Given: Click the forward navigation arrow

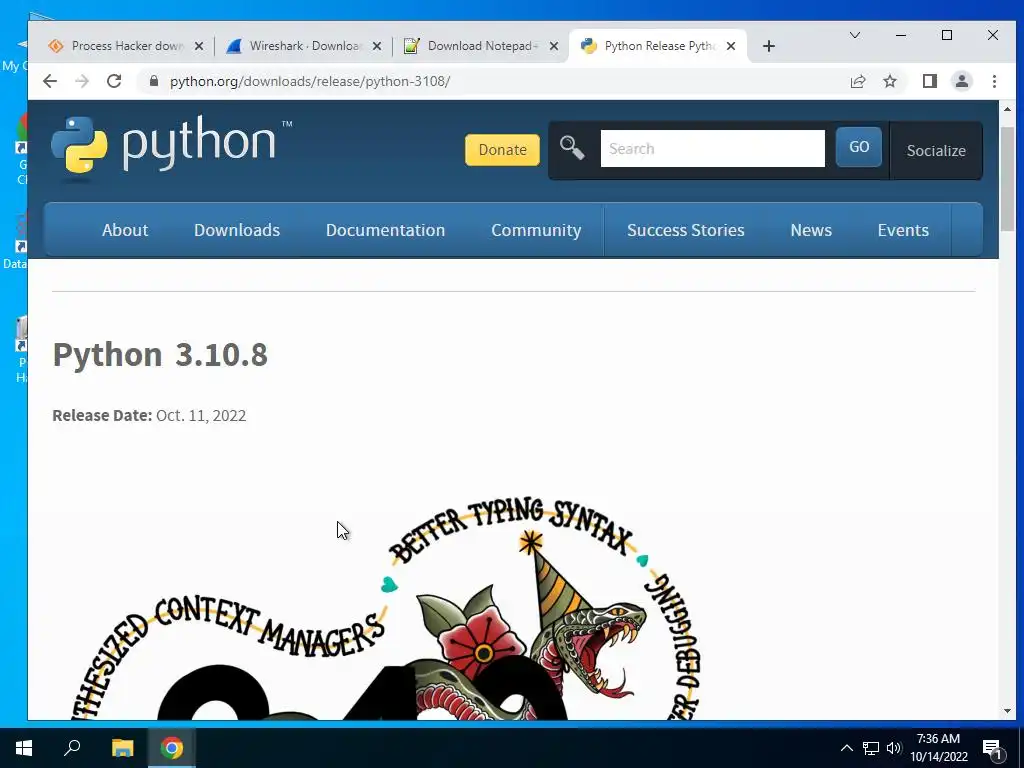Looking at the screenshot, I should (x=82, y=81).
